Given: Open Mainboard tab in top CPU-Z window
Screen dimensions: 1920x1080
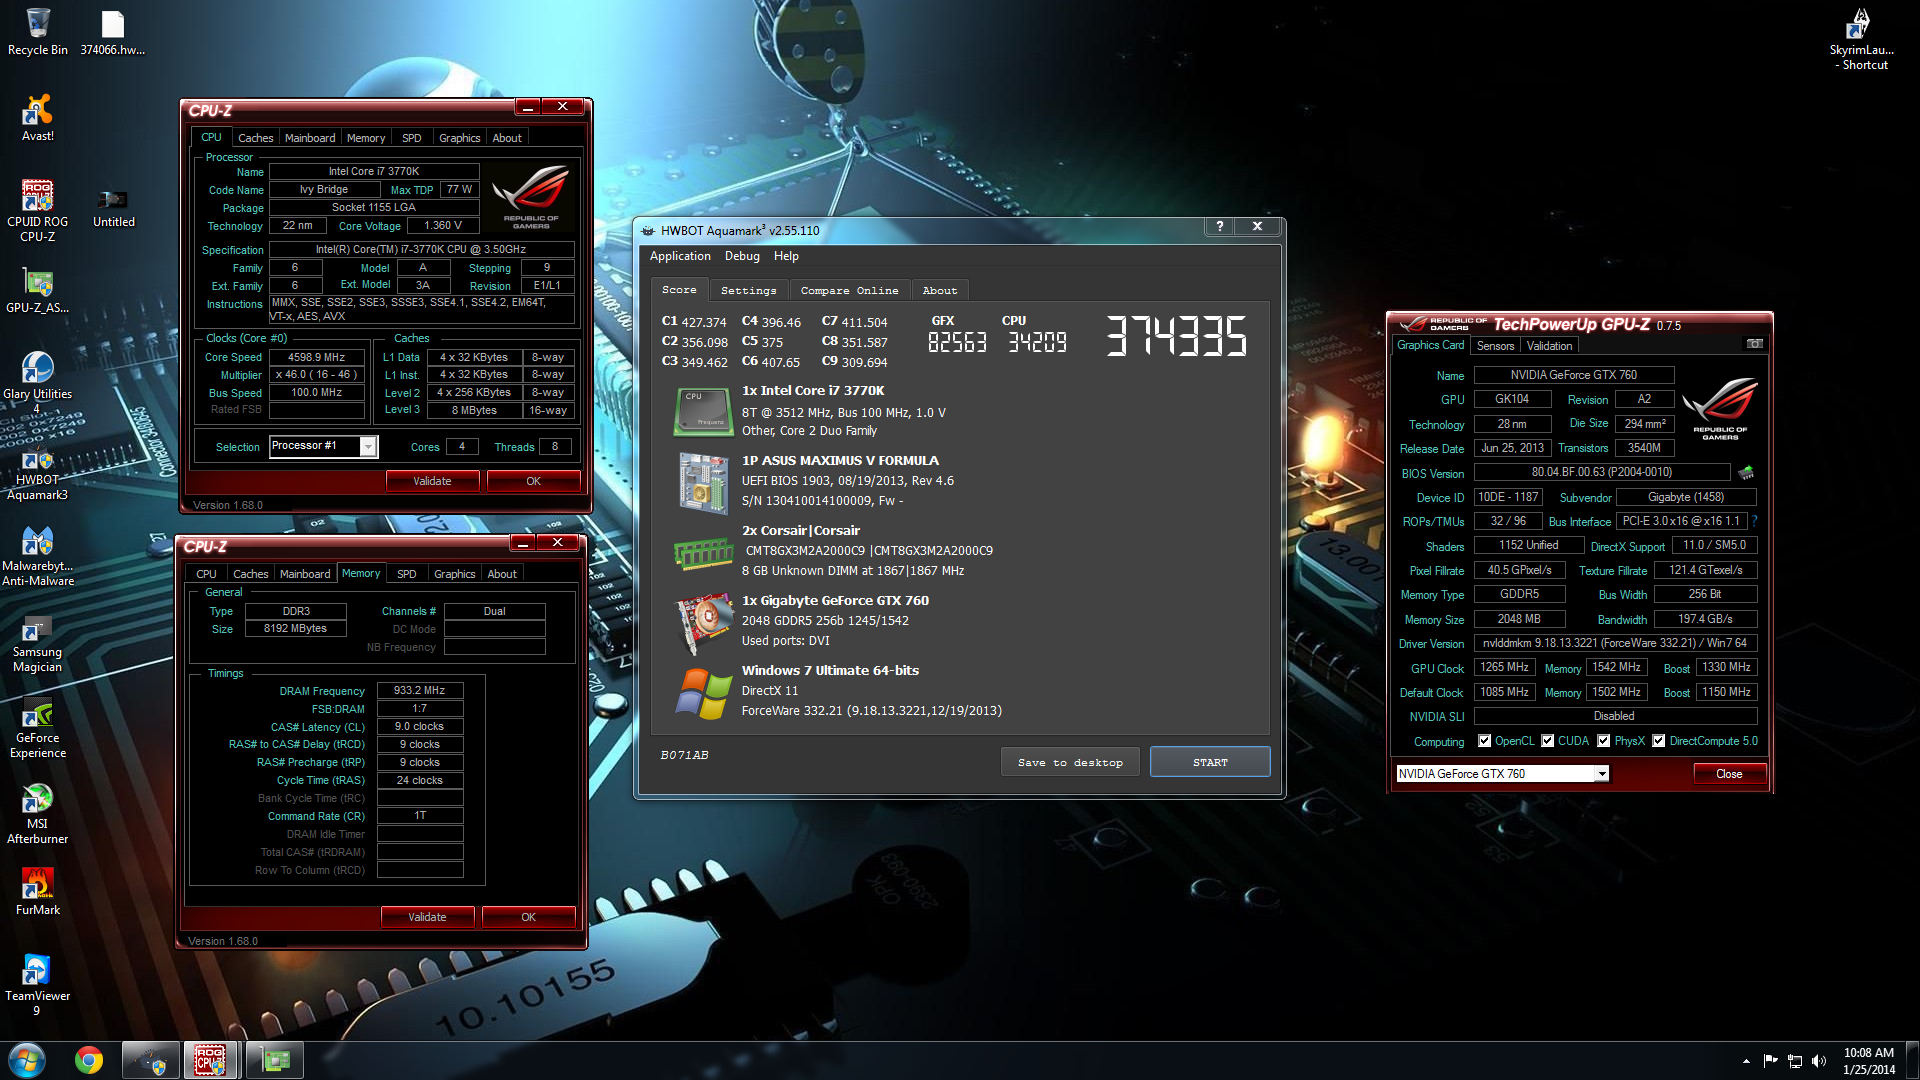Looking at the screenshot, I should pos(310,138).
